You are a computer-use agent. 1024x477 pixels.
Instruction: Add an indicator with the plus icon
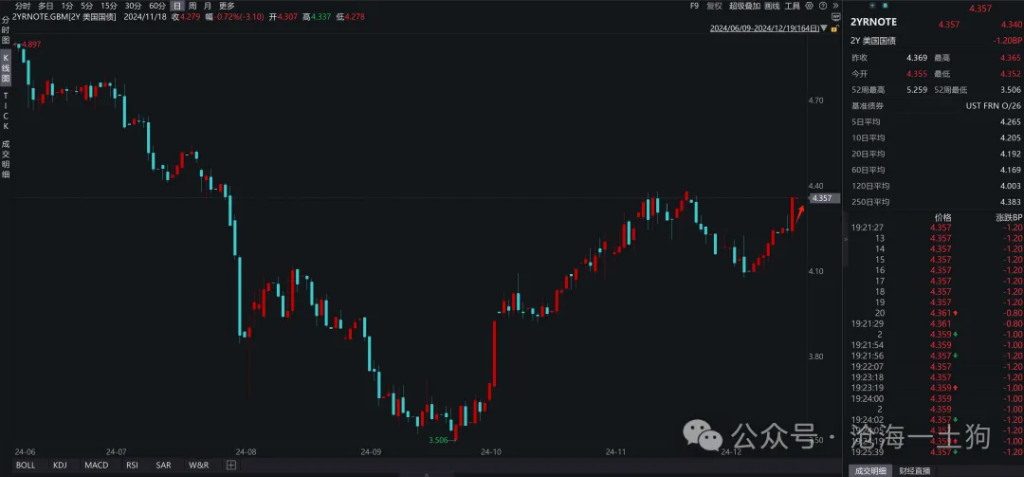tap(231, 465)
